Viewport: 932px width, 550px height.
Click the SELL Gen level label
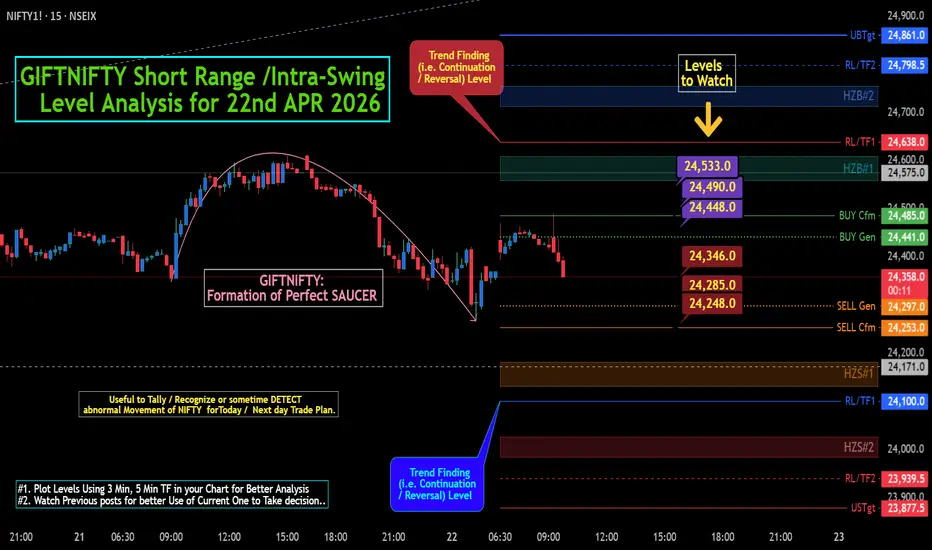coord(856,306)
